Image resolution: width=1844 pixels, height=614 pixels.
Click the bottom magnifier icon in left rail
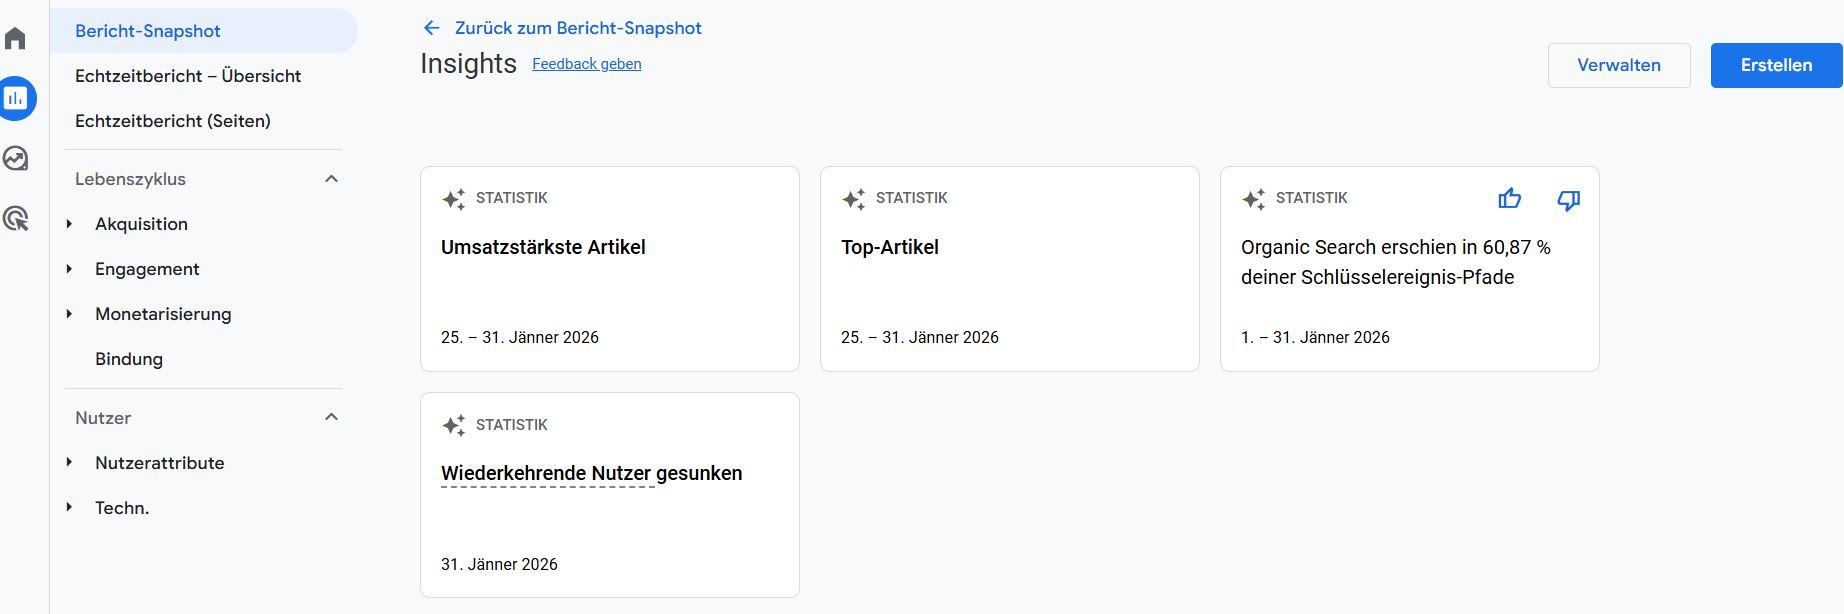coord(15,218)
